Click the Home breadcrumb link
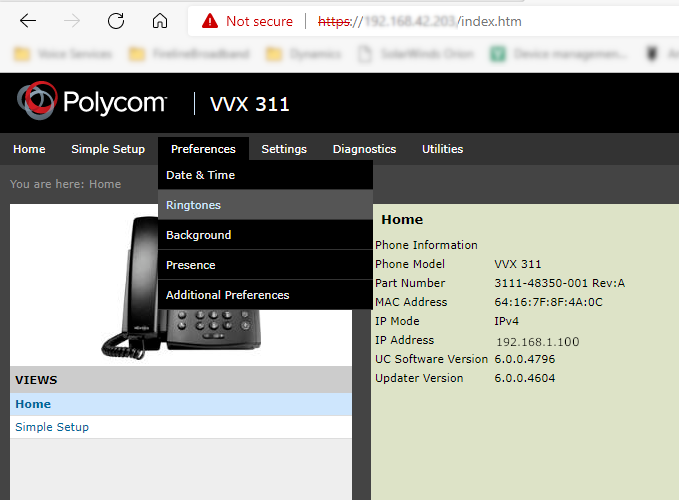 pyautogui.click(x=105, y=184)
